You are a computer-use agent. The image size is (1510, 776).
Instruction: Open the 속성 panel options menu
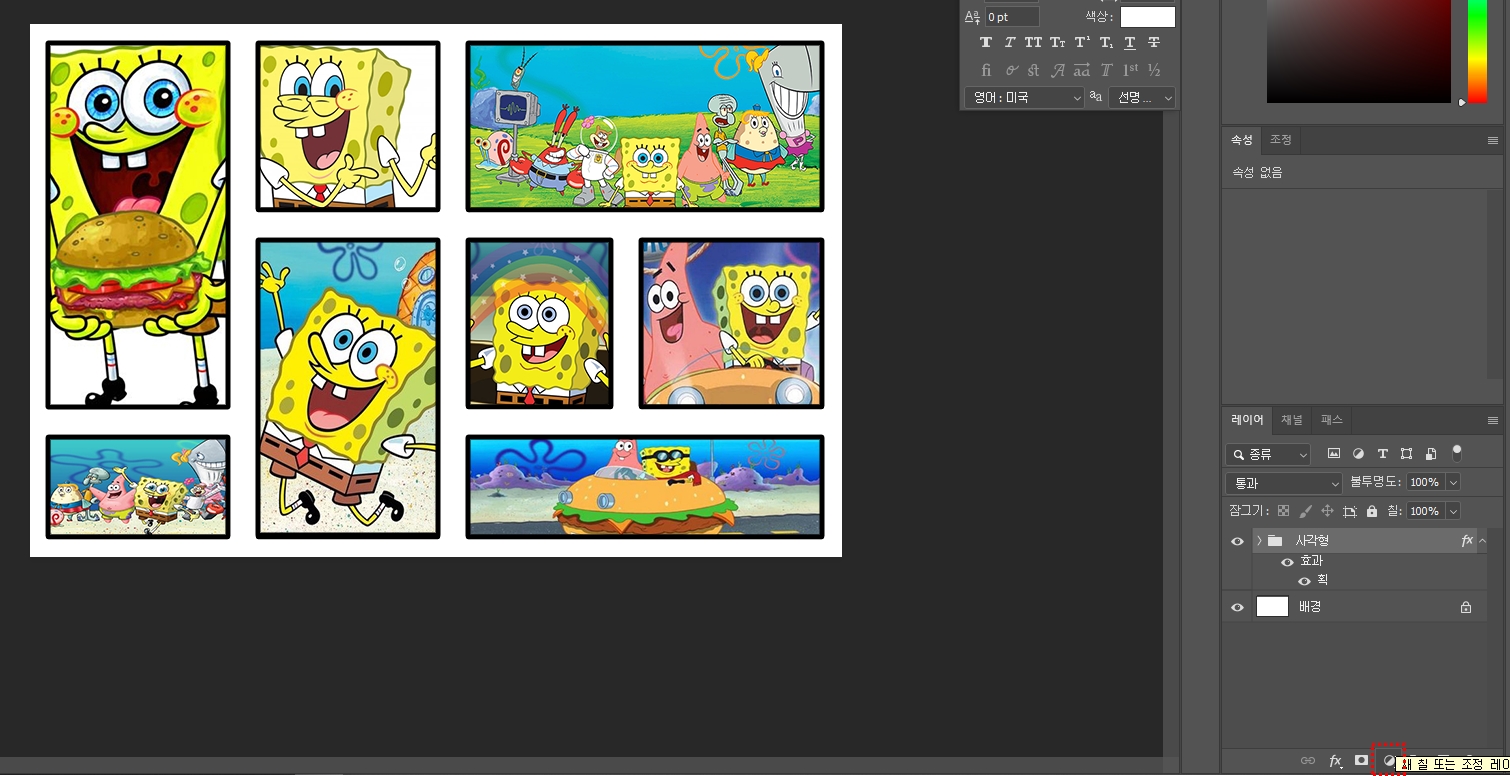pos(1492,141)
